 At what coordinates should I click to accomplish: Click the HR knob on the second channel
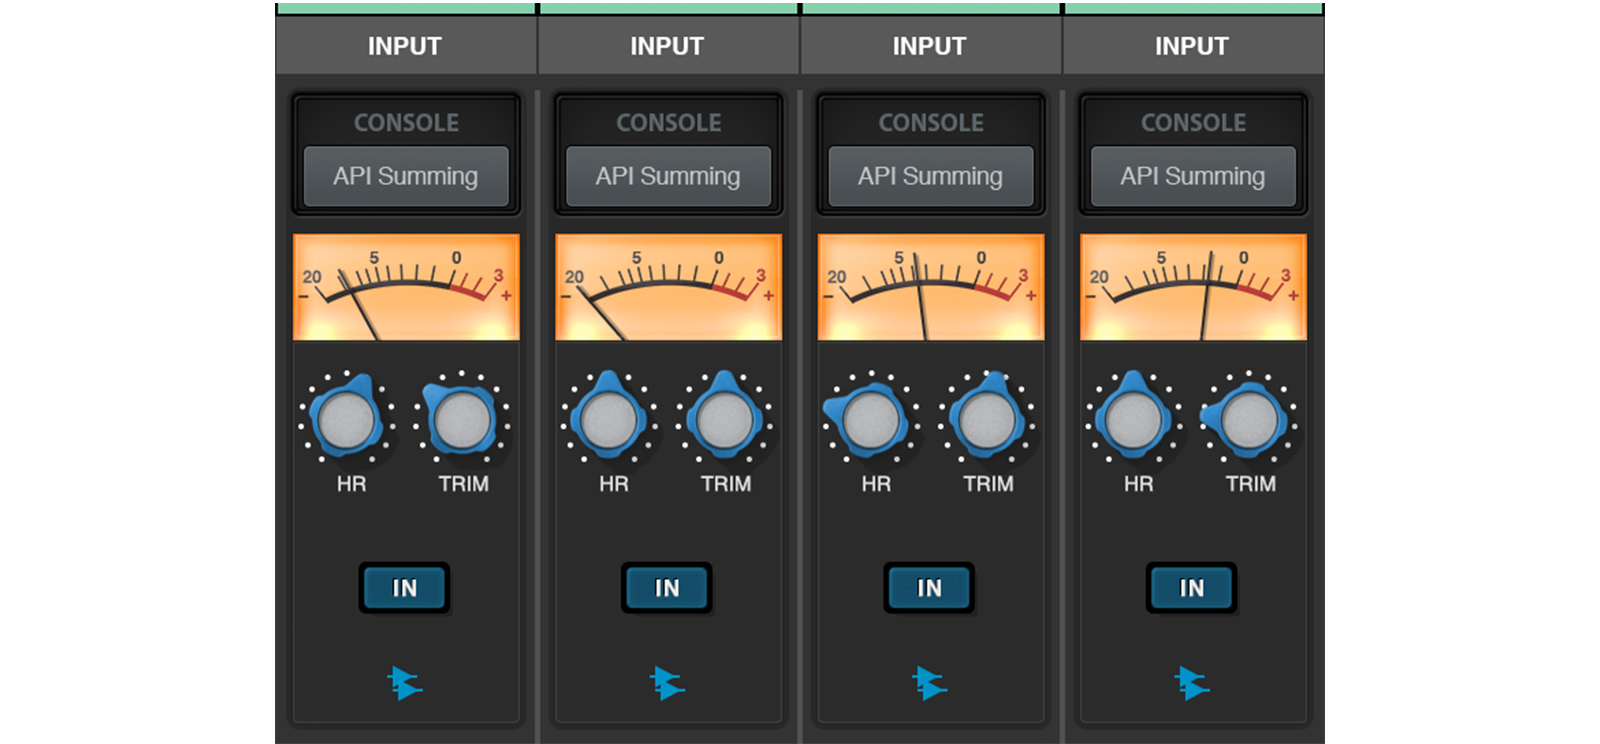pos(608,418)
